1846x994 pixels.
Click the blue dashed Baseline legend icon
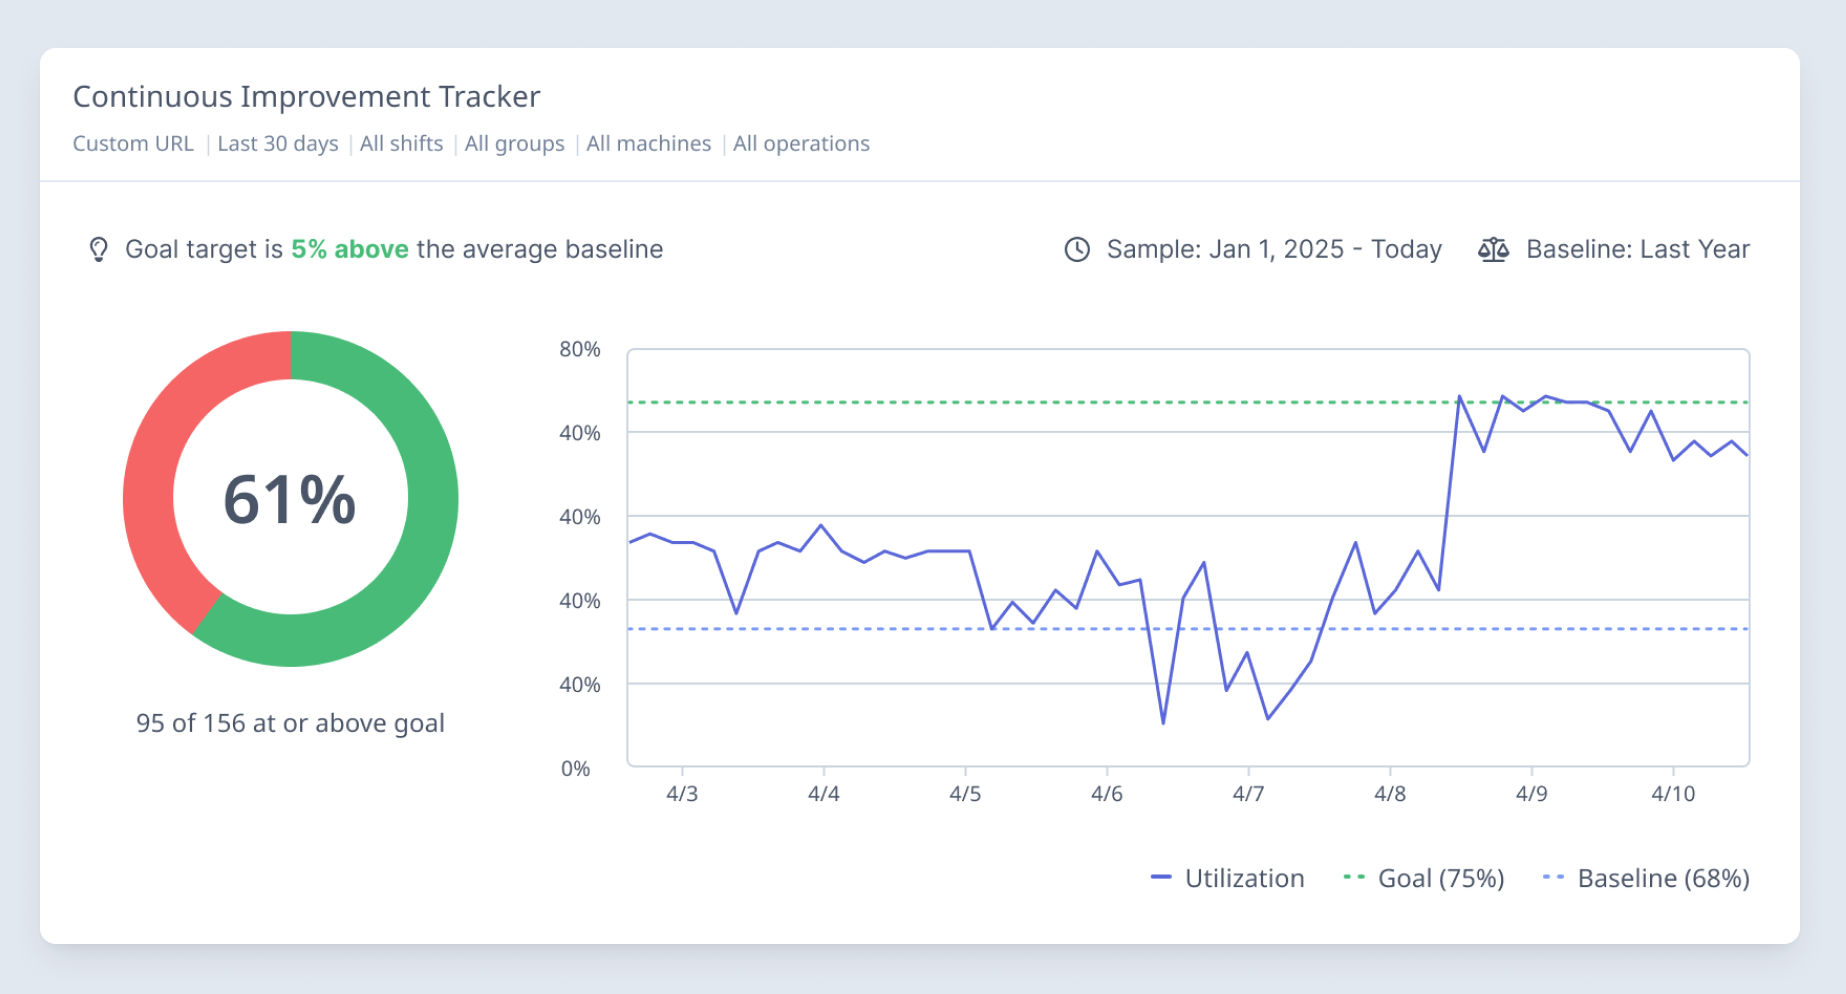click(x=1552, y=876)
